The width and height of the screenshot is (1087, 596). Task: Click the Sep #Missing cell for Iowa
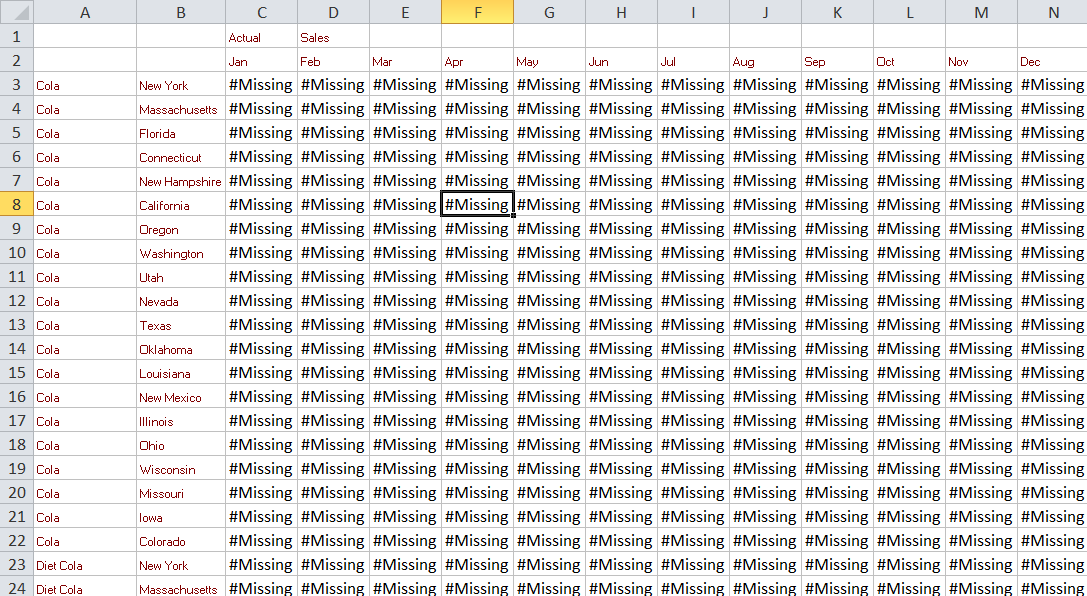[x=838, y=516]
